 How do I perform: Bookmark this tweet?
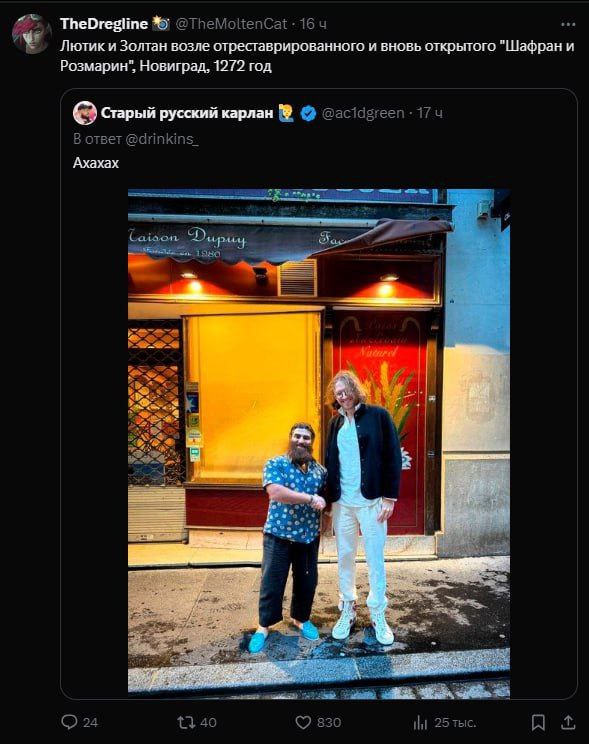point(538,722)
